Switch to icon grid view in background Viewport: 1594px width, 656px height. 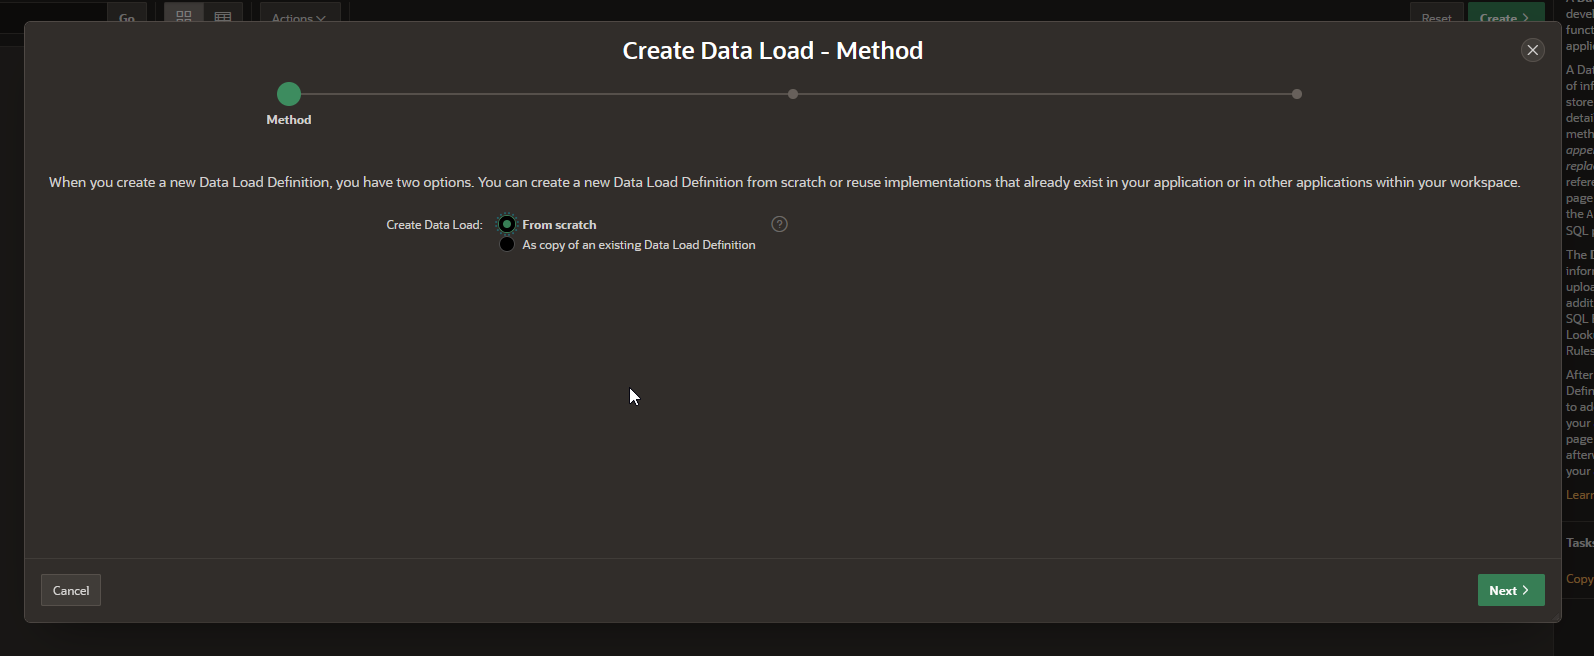(x=184, y=14)
